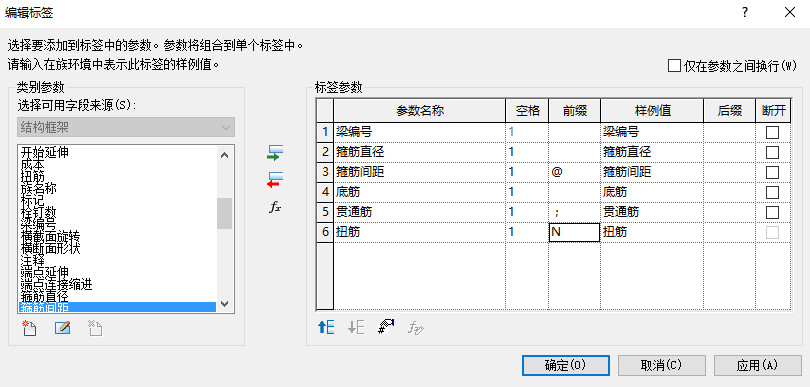Click the green add parameter to label arrow
The width and height of the screenshot is (810, 387).
pos(275,152)
